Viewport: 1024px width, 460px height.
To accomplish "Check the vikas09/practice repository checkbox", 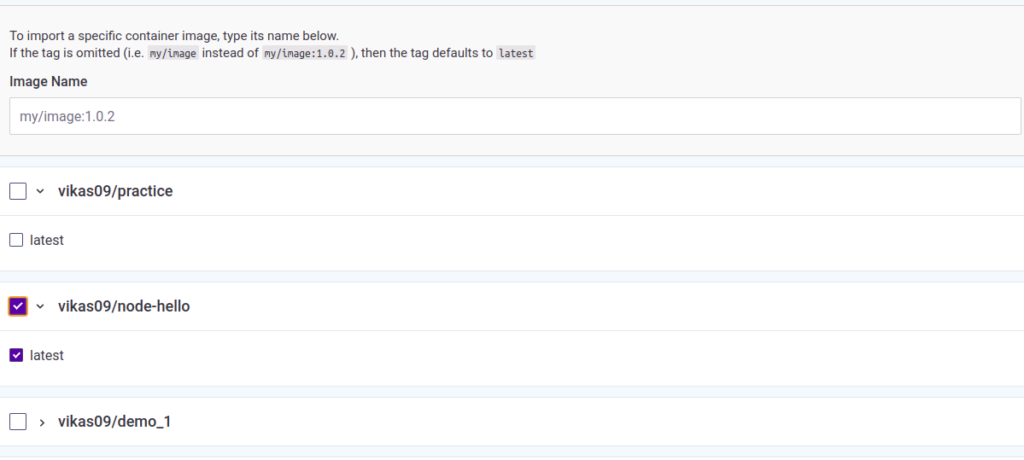I will coord(18,191).
